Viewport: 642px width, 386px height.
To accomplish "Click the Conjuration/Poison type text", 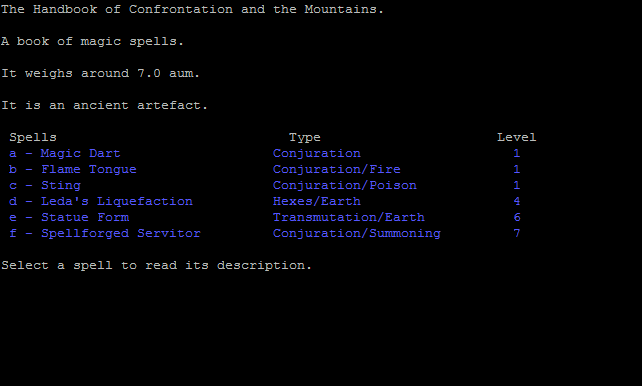I will 345,185.
